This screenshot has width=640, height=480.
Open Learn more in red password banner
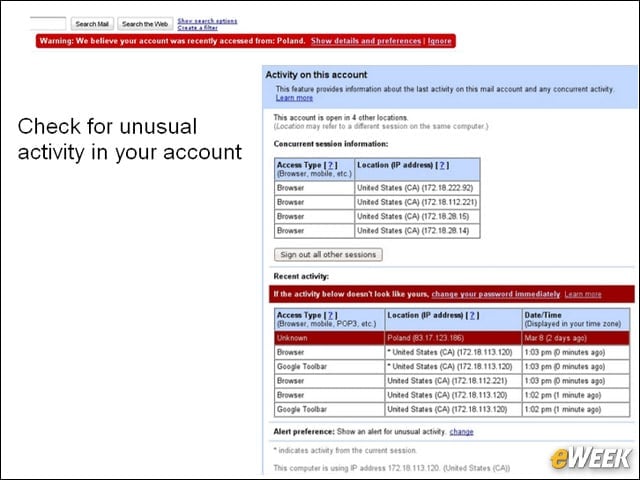click(583, 294)
